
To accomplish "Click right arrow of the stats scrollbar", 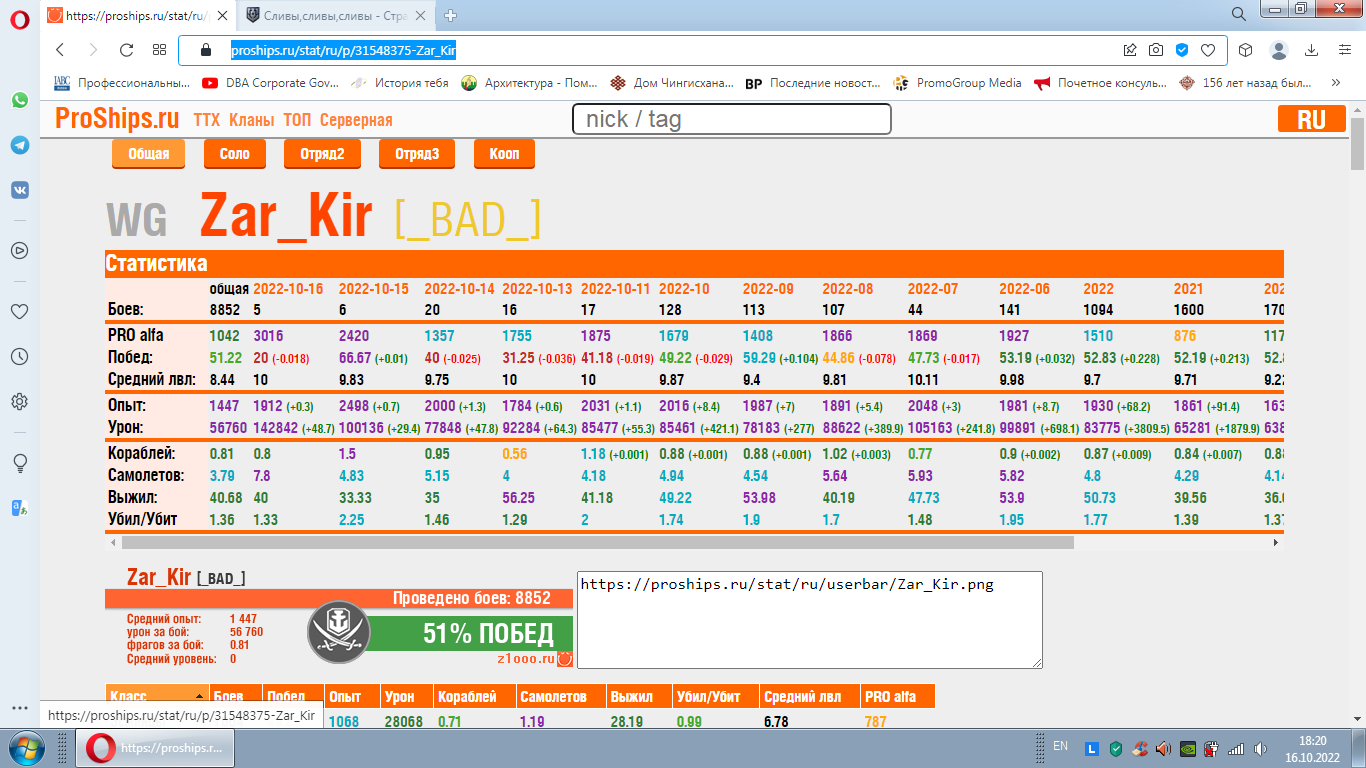I will (1276, 542).
